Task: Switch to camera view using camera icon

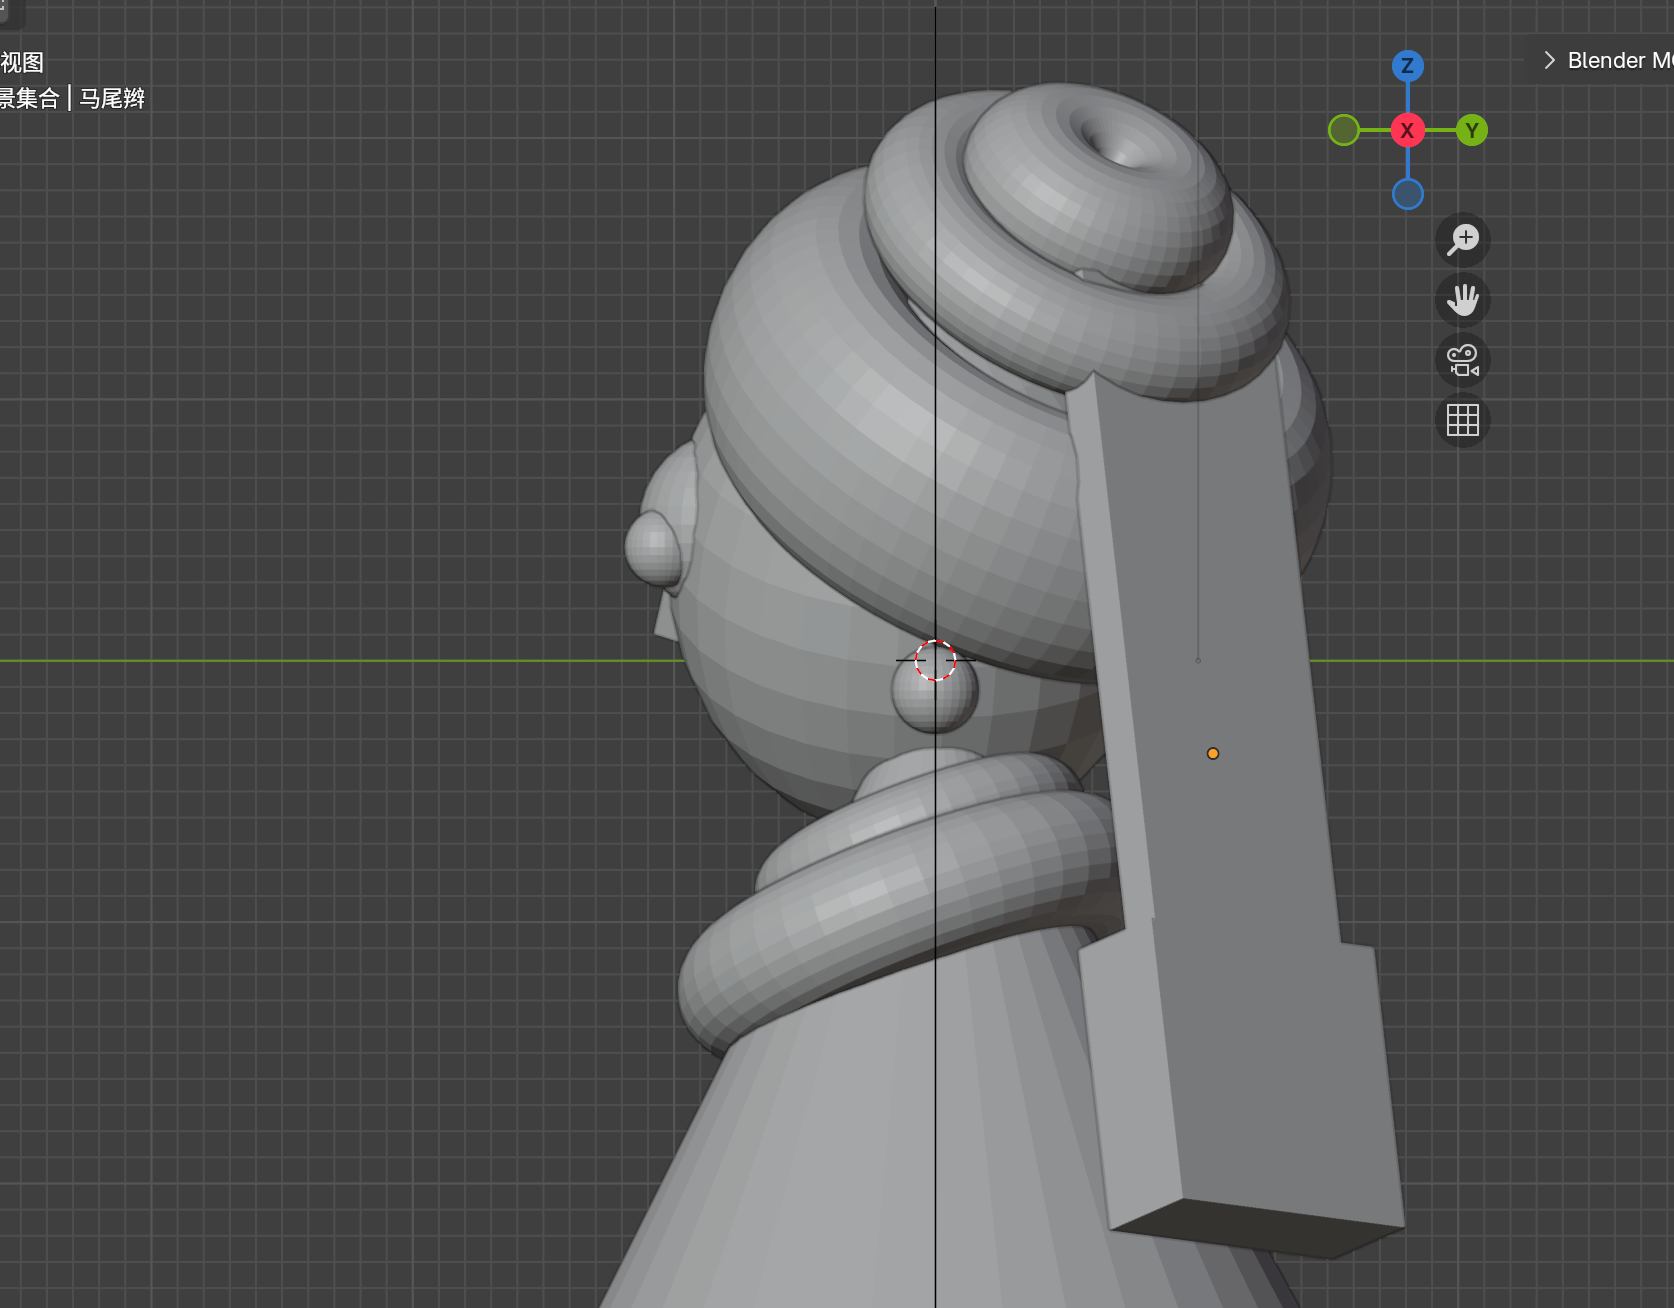Action: [x=1462, y=361]
